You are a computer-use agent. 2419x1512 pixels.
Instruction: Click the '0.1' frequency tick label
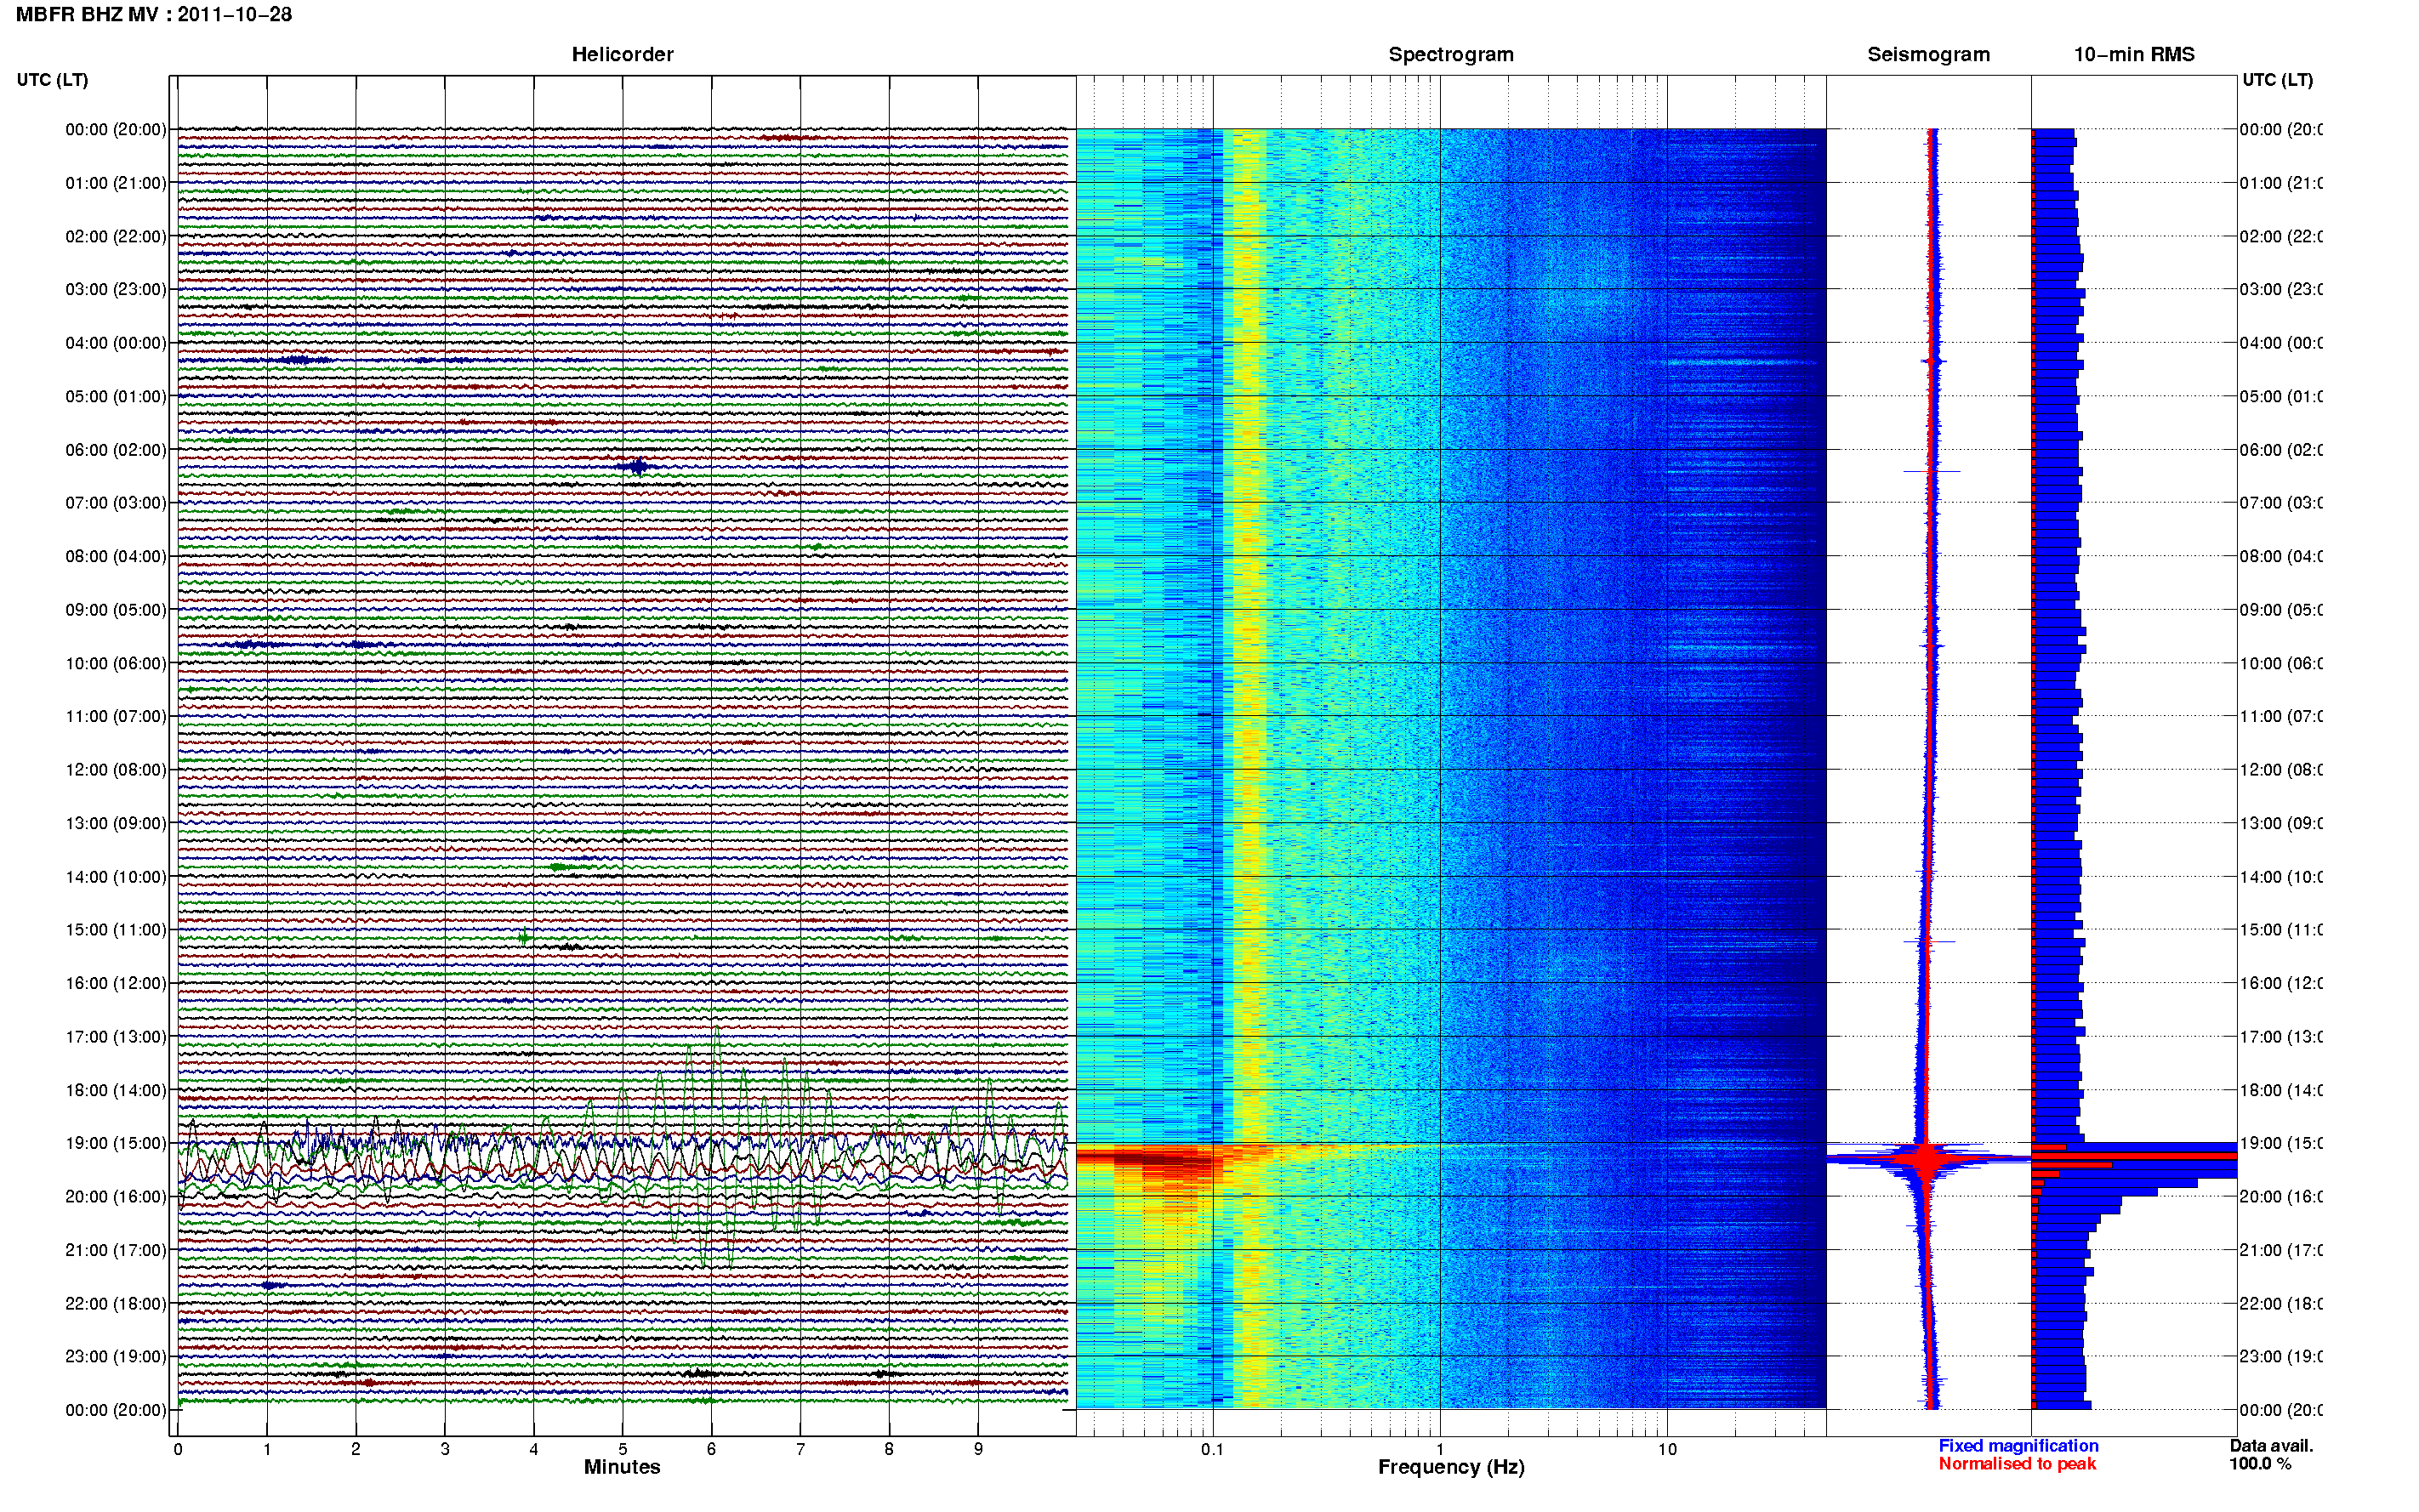[1212, 1449]
